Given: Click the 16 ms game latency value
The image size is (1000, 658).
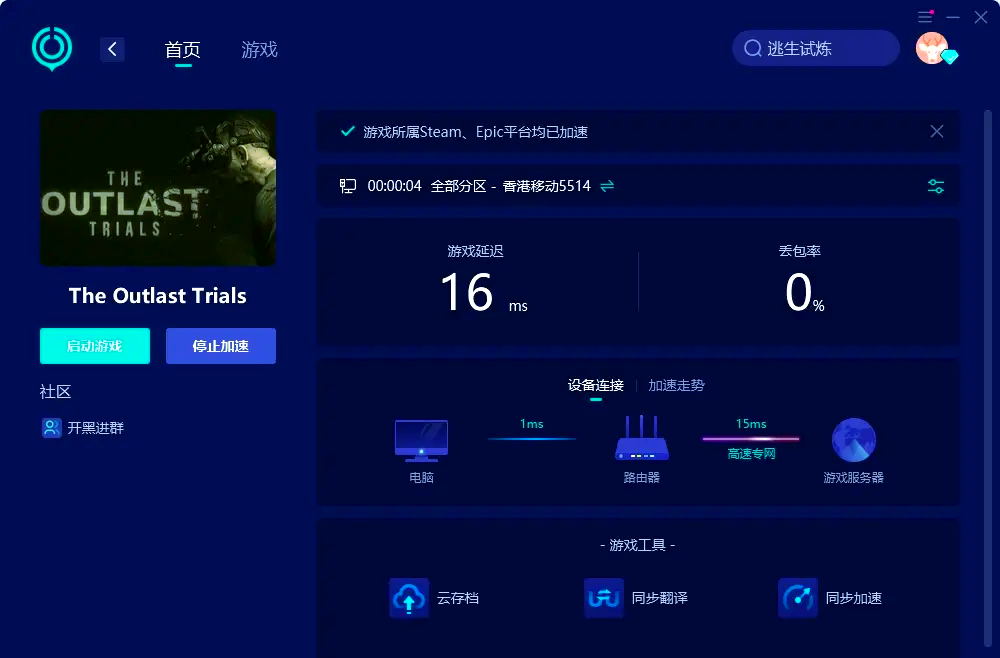Looking at the screenshot, I should click(483, 293).
